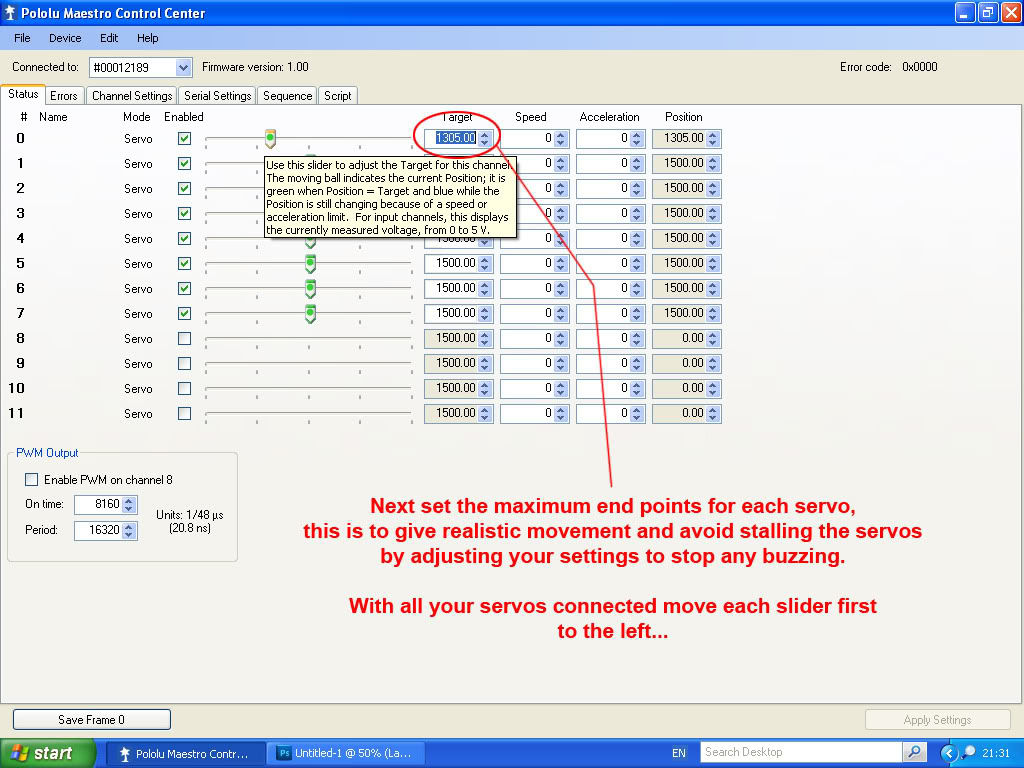The width and height of the screenshot is (1024, 768).
Task: Switch to Photoshop Untitled-1 taskbar item
Action: [347, 754]
